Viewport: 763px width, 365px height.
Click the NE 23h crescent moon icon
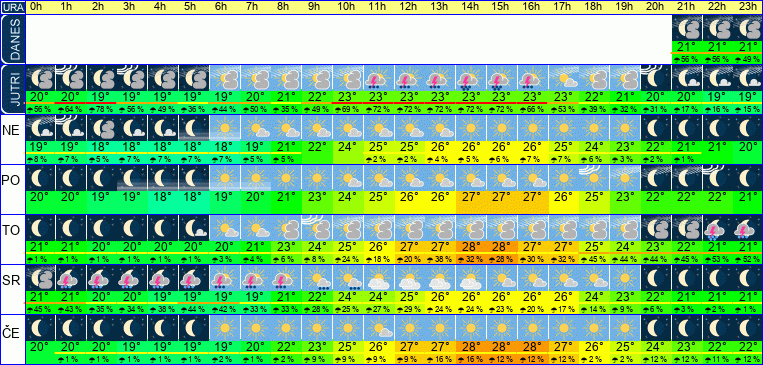(x=748, y=128)
